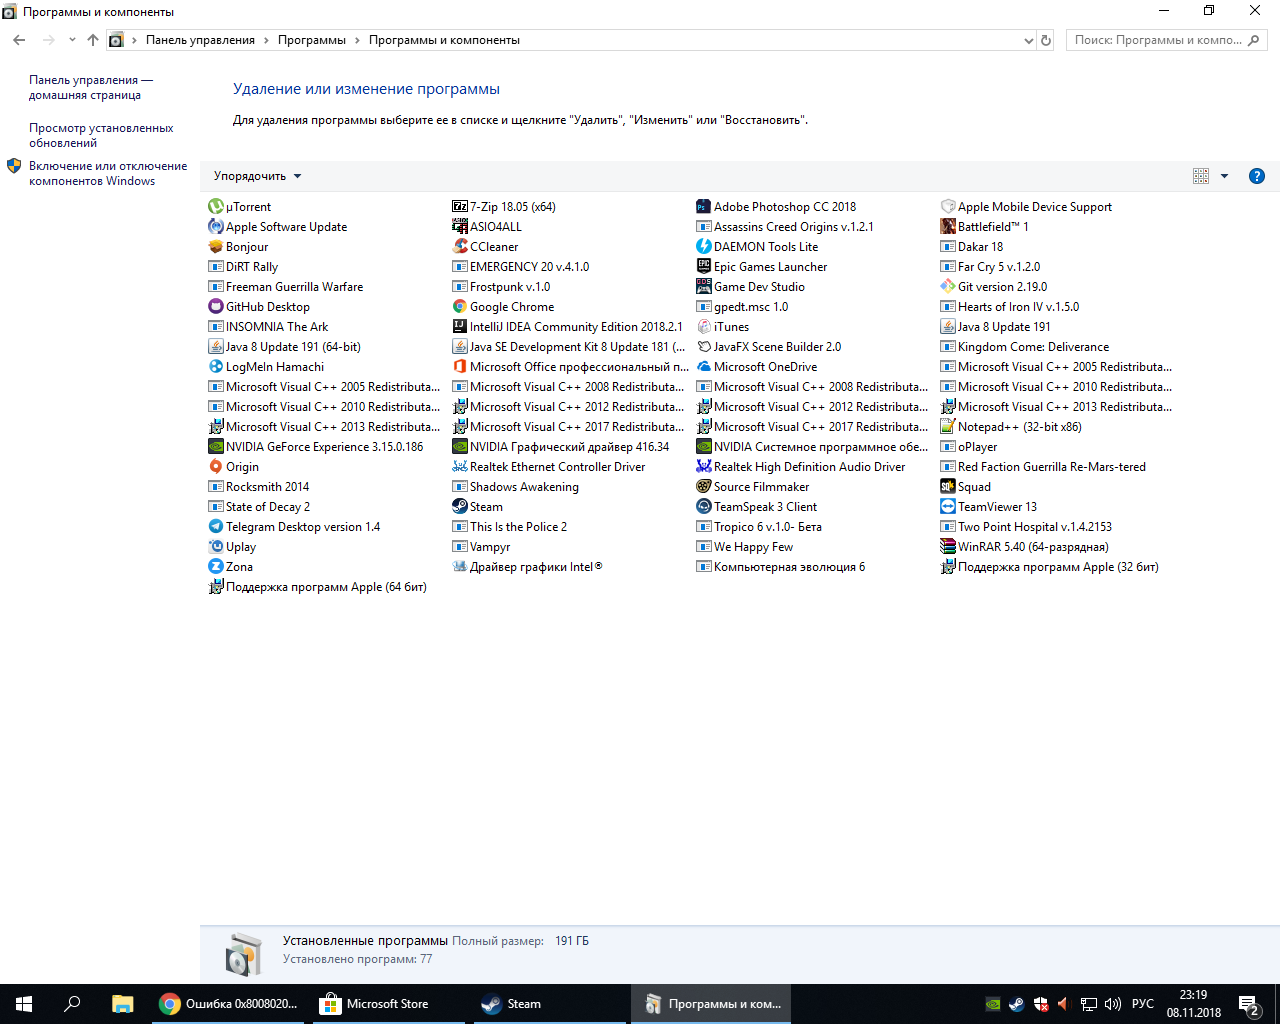Select Assassins Creed Origins v.1.2.1 entry
Screen dimensions: 1280x1024
[x=785, y=227]
